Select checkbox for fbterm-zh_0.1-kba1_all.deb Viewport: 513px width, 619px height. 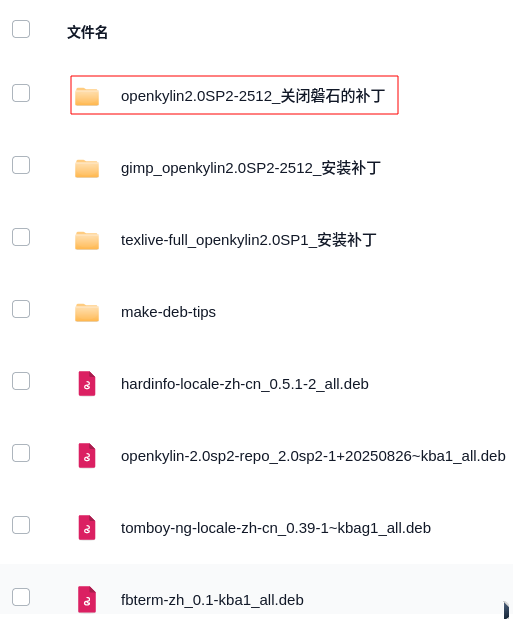[21, 596]
